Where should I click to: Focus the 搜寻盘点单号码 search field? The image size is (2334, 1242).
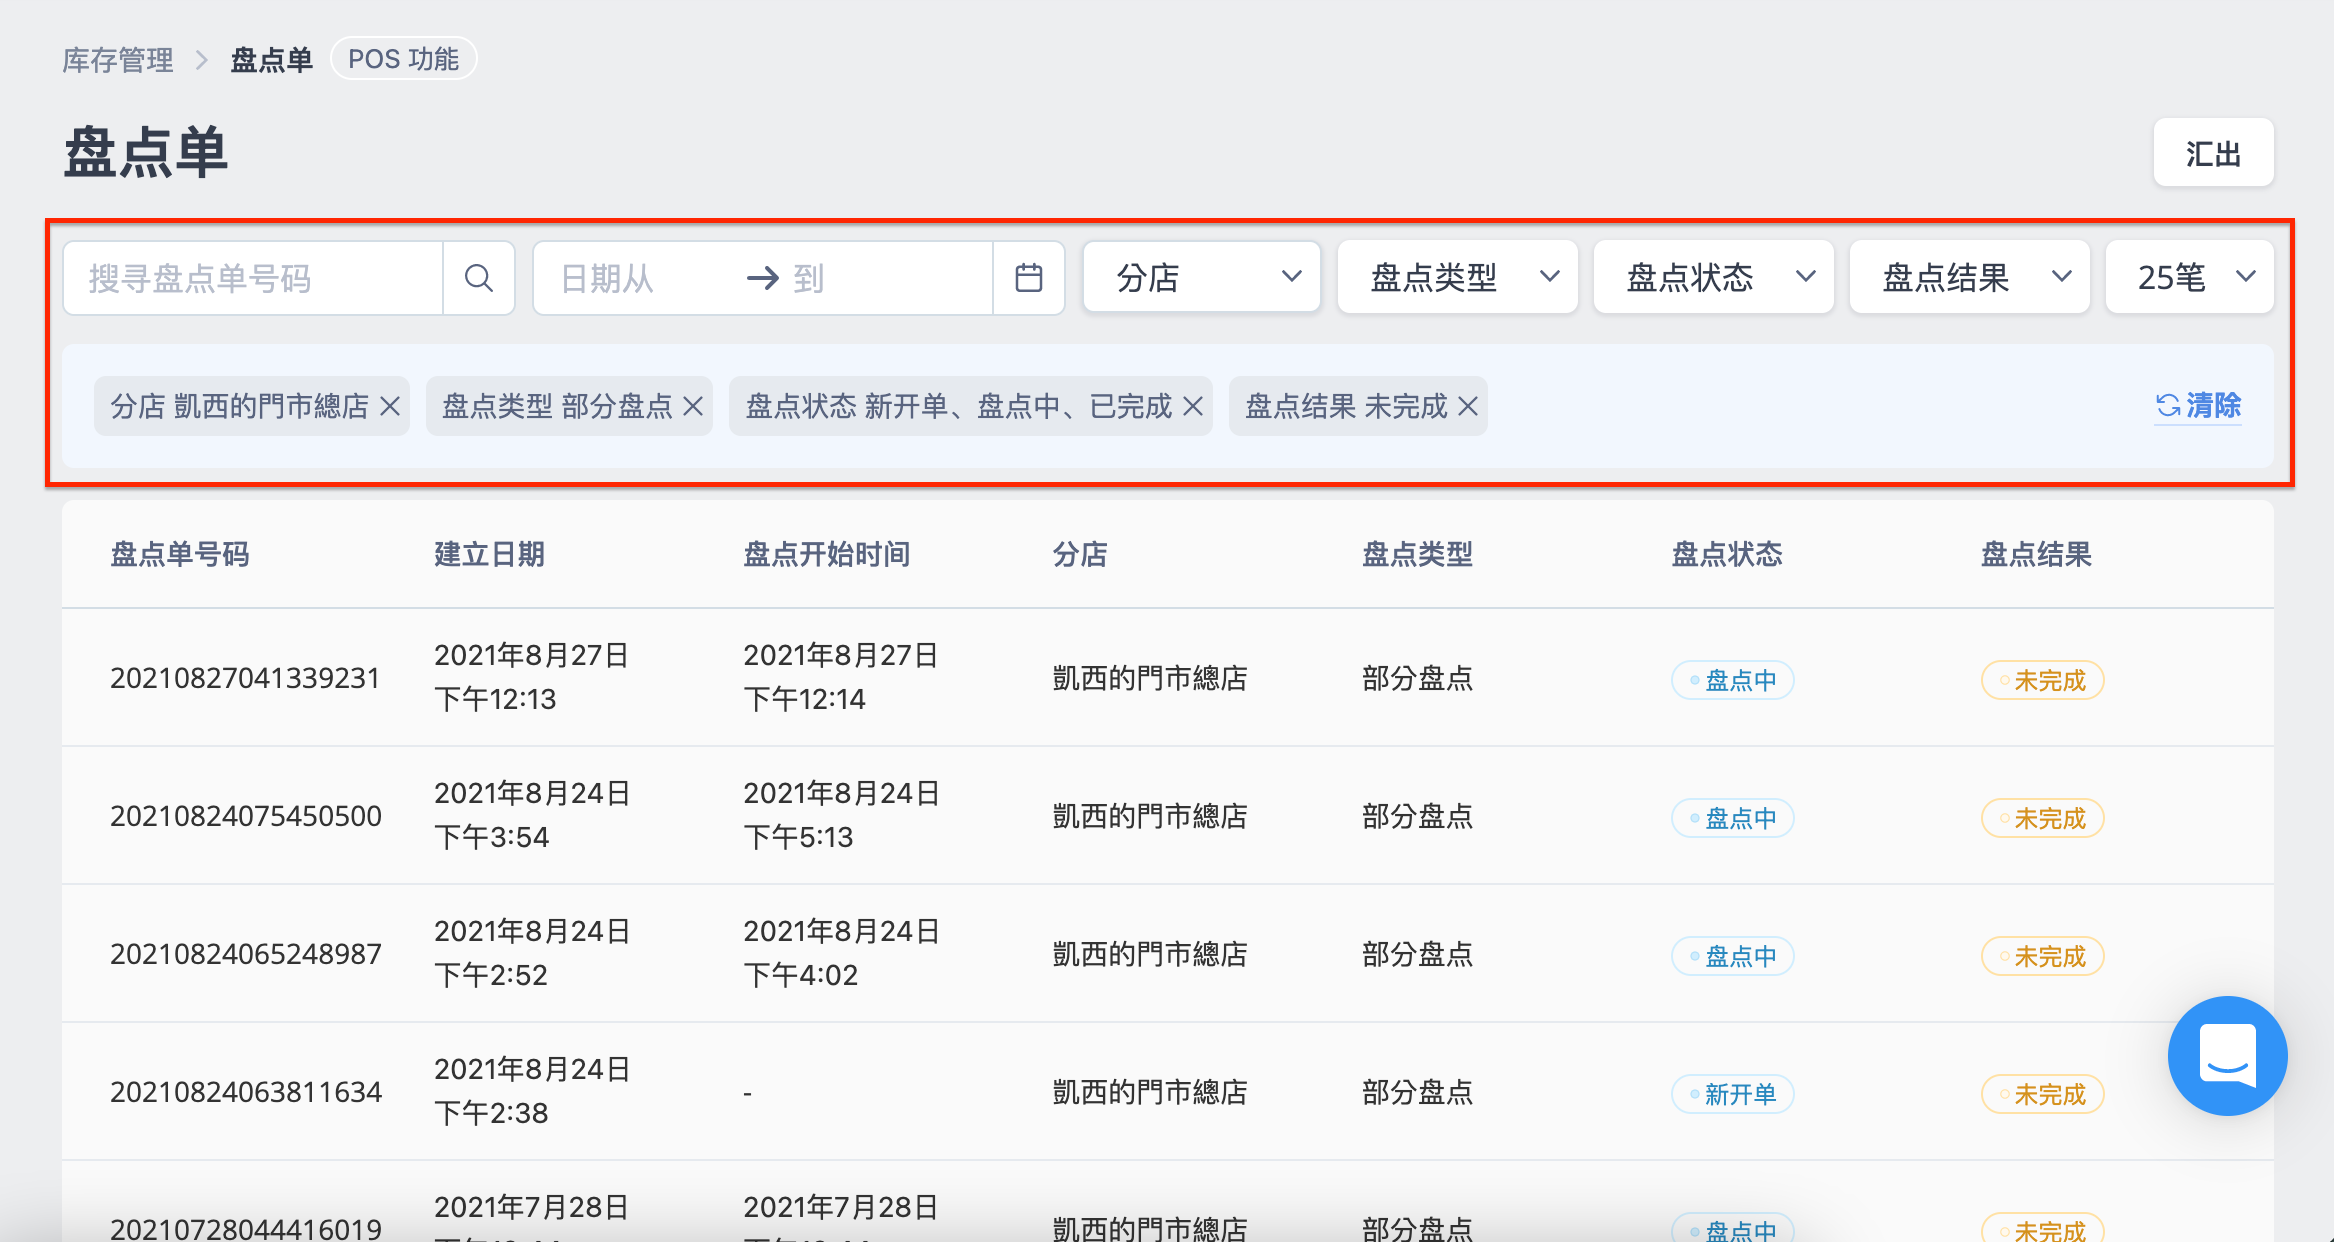coord(254,278)
